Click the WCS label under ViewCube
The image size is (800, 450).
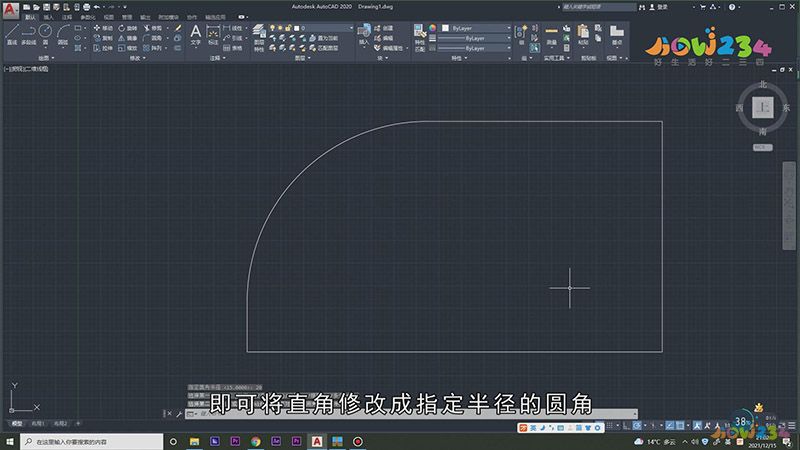[763, 147]
